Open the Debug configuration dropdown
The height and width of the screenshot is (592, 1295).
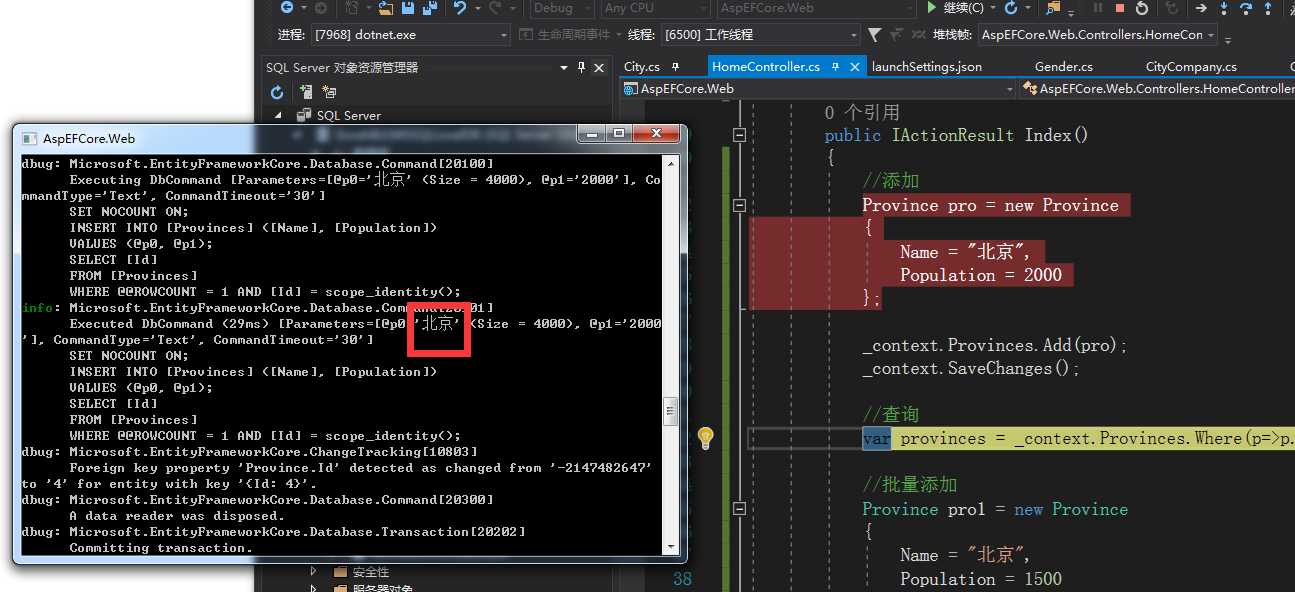(x=561, y=8)
